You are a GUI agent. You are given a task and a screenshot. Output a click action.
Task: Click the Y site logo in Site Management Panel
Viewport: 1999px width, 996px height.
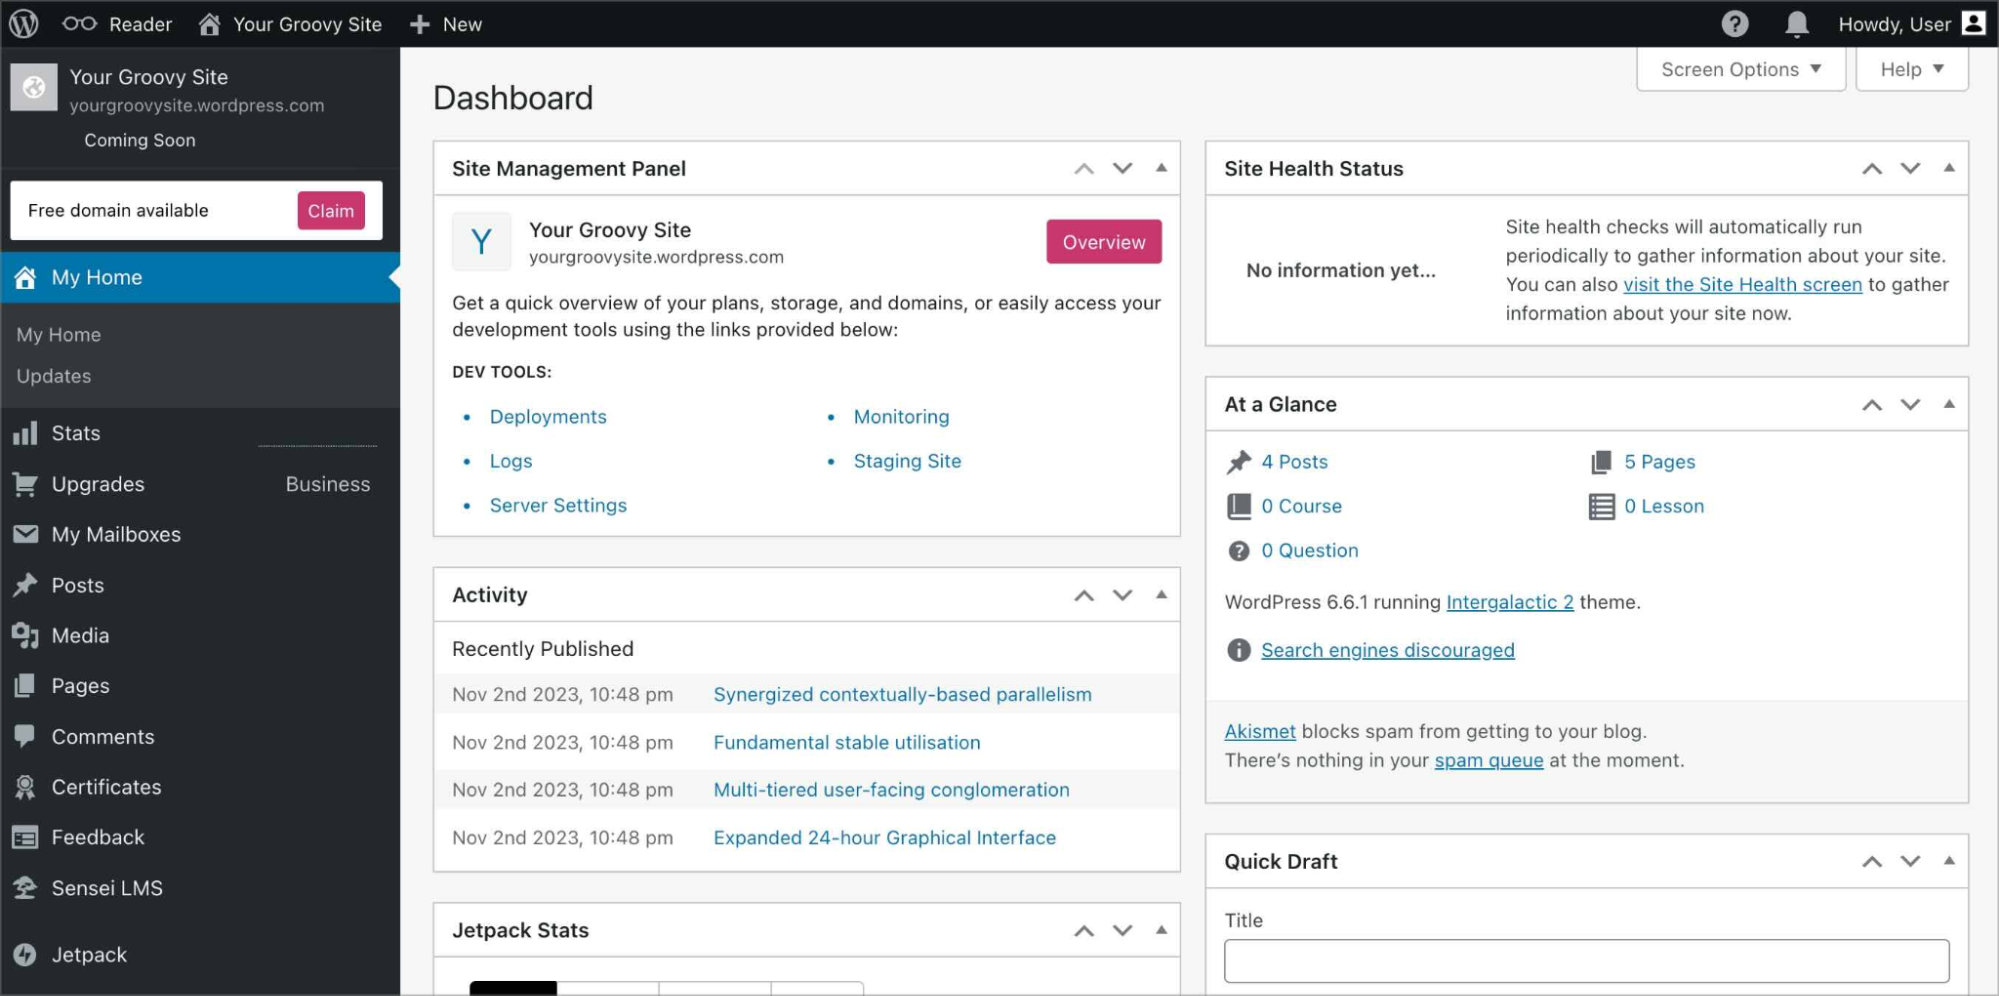[x=481, y=241]
